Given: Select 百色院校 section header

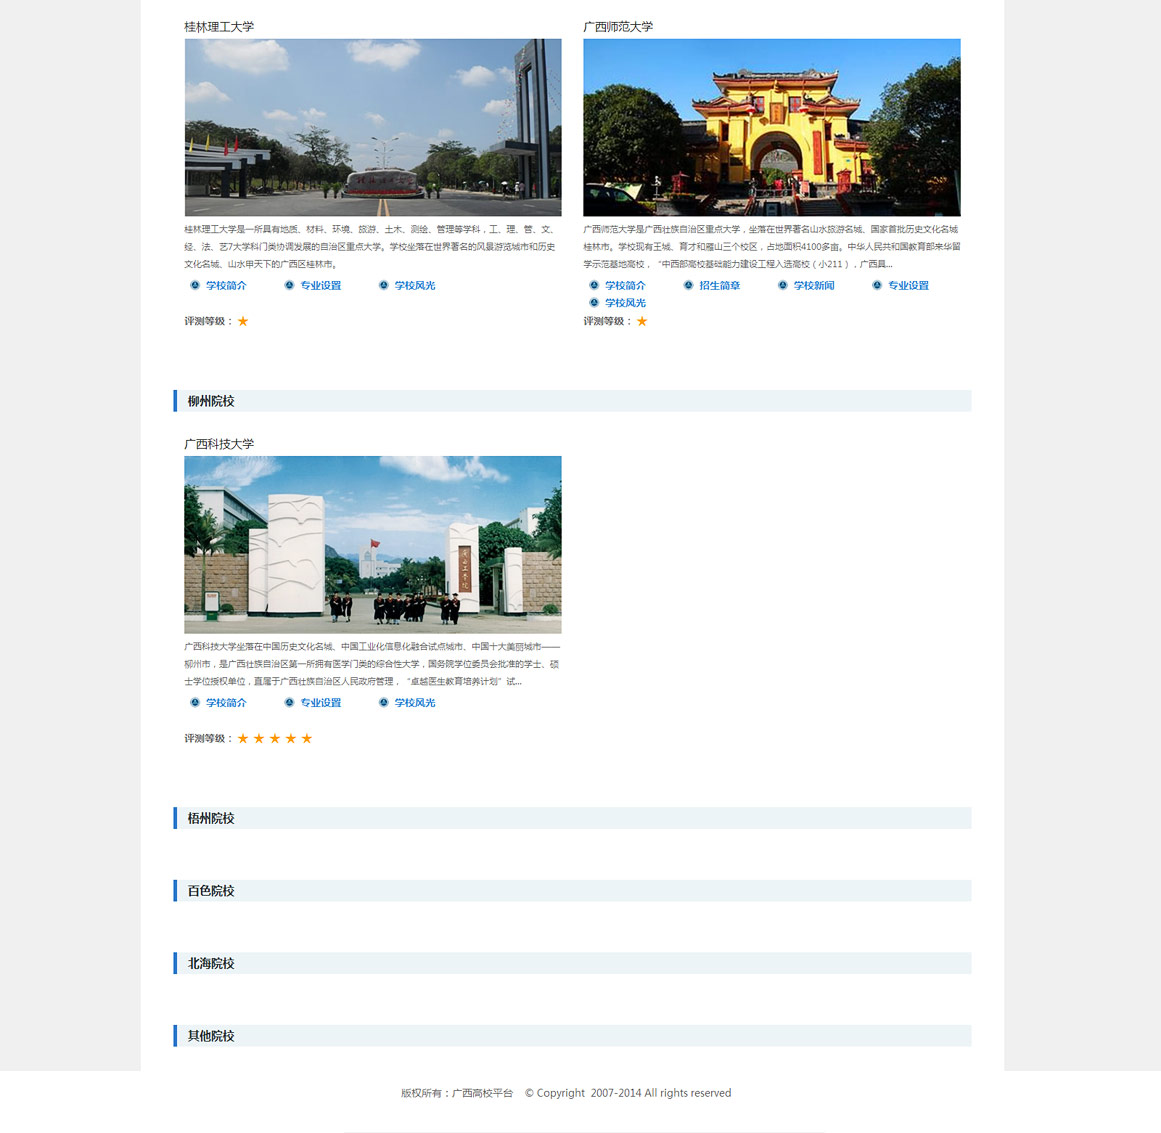Looking at the screenshot, I should click(572, 891).
